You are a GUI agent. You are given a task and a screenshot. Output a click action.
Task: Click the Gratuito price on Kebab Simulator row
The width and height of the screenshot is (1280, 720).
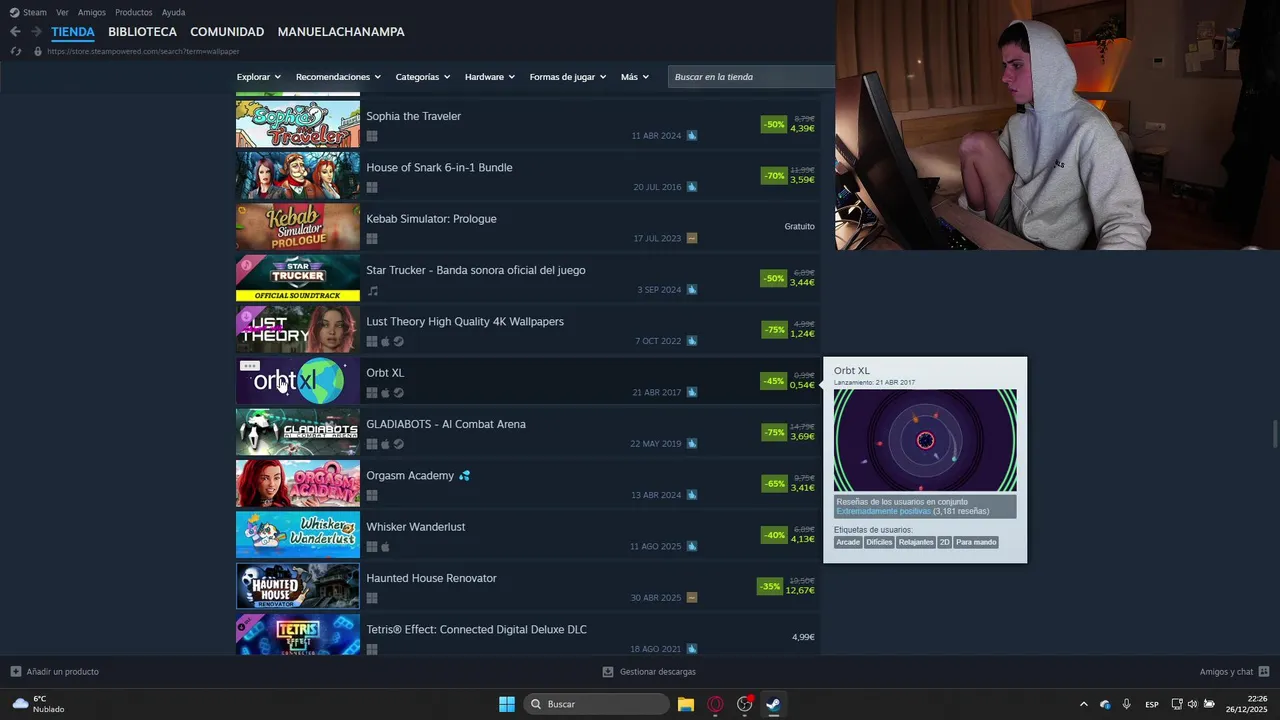[799, 227]
